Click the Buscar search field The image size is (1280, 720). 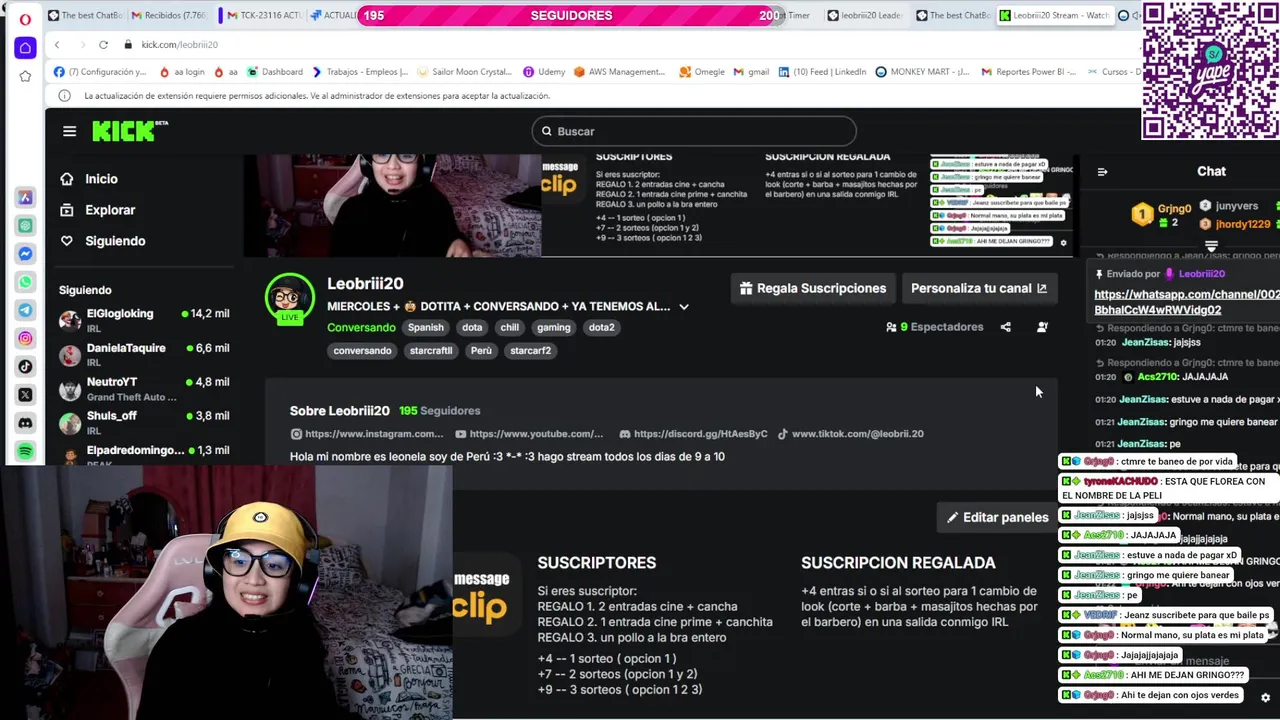pos(694,131)
